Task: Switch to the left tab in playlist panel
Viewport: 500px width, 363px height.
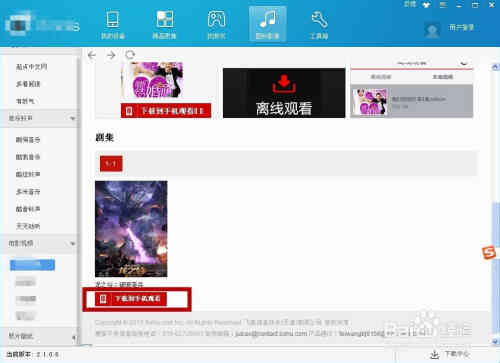Action: [x=381, y=77]
